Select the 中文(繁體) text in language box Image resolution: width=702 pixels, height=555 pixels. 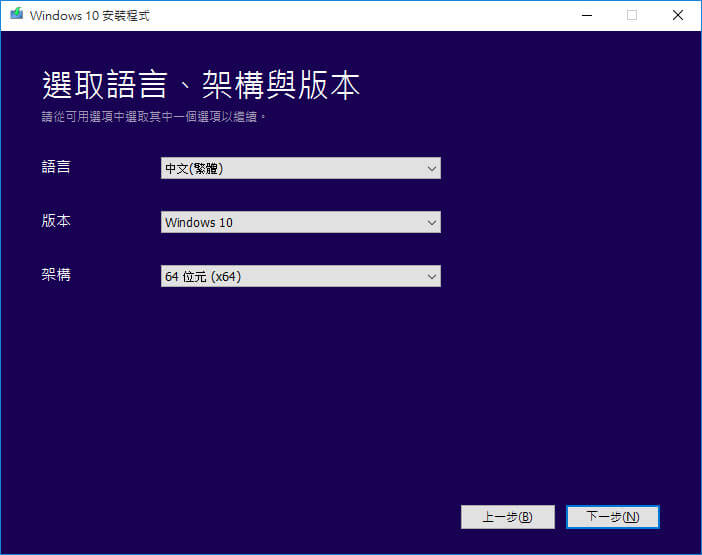[194, 169]
